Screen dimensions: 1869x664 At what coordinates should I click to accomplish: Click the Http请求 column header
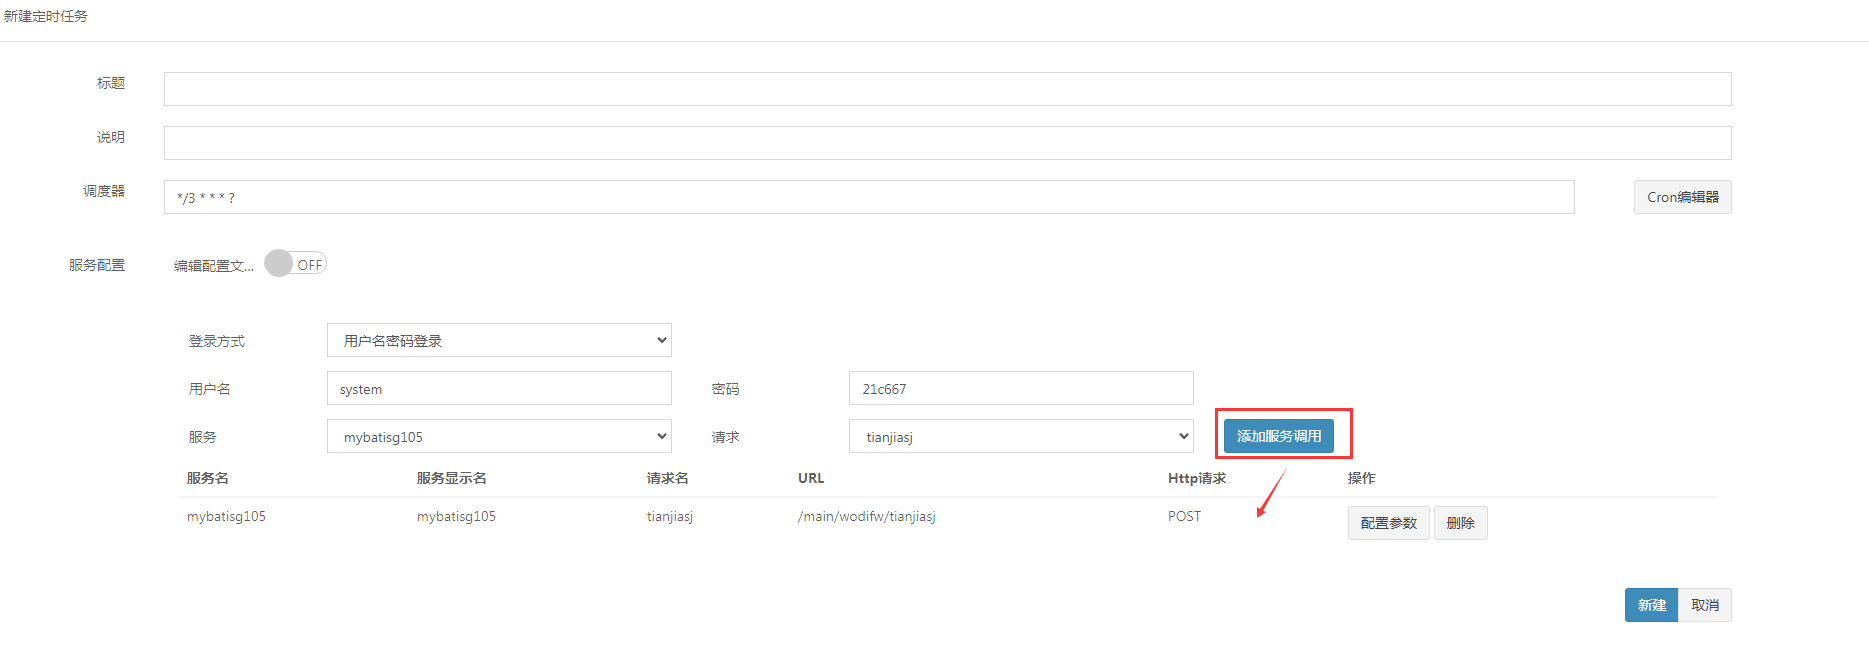point(1197,478)
